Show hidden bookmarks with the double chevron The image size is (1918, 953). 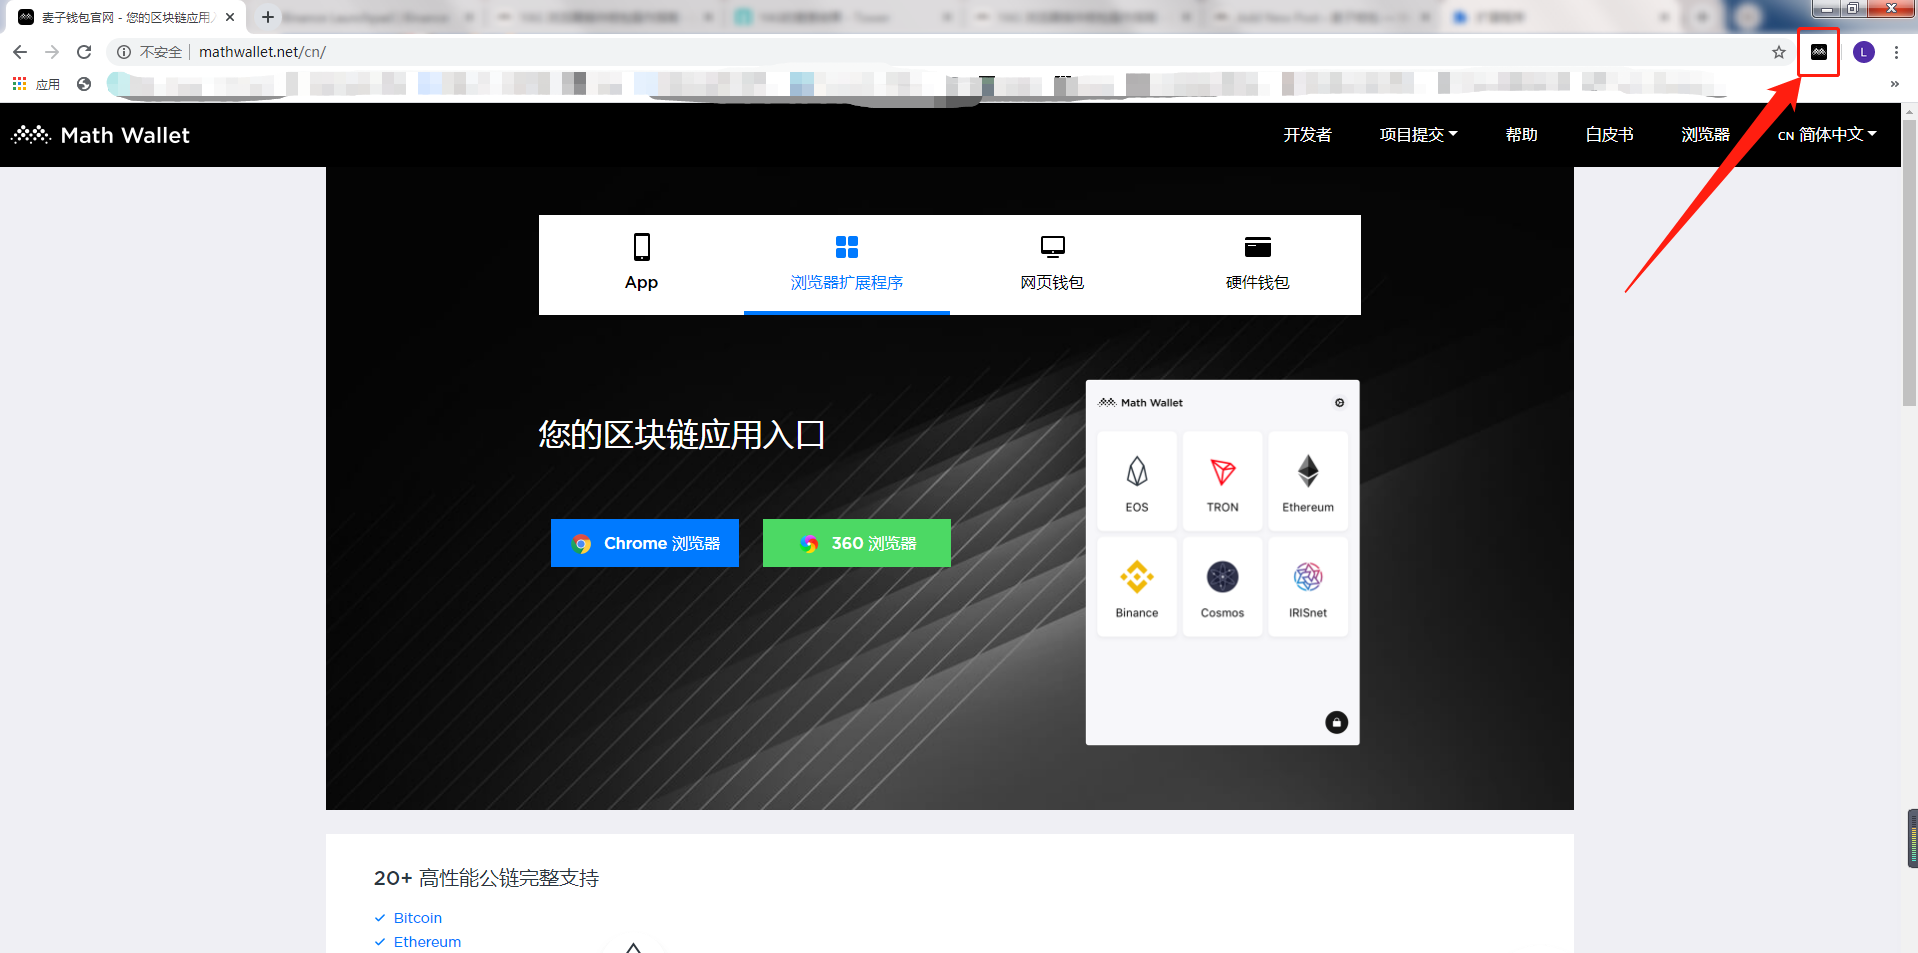click(x=1894, y=85)
